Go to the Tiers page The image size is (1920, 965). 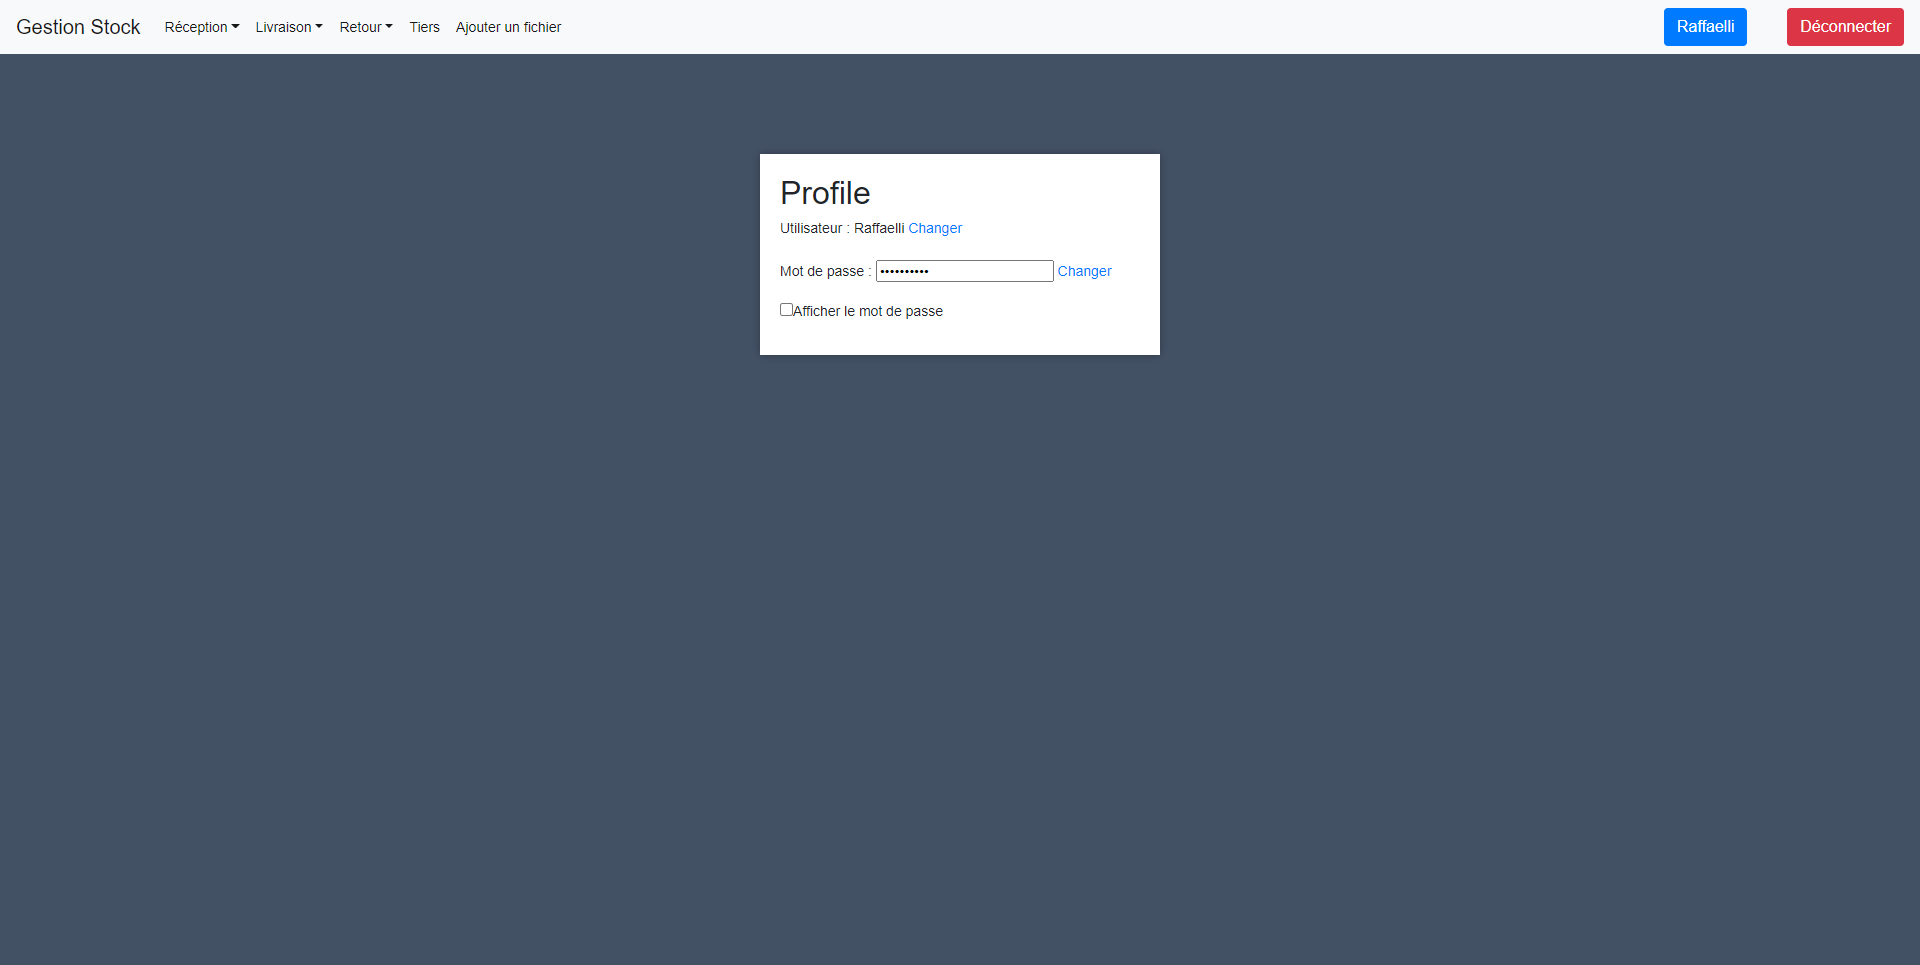pyautogui.click(x=424, y=27)
